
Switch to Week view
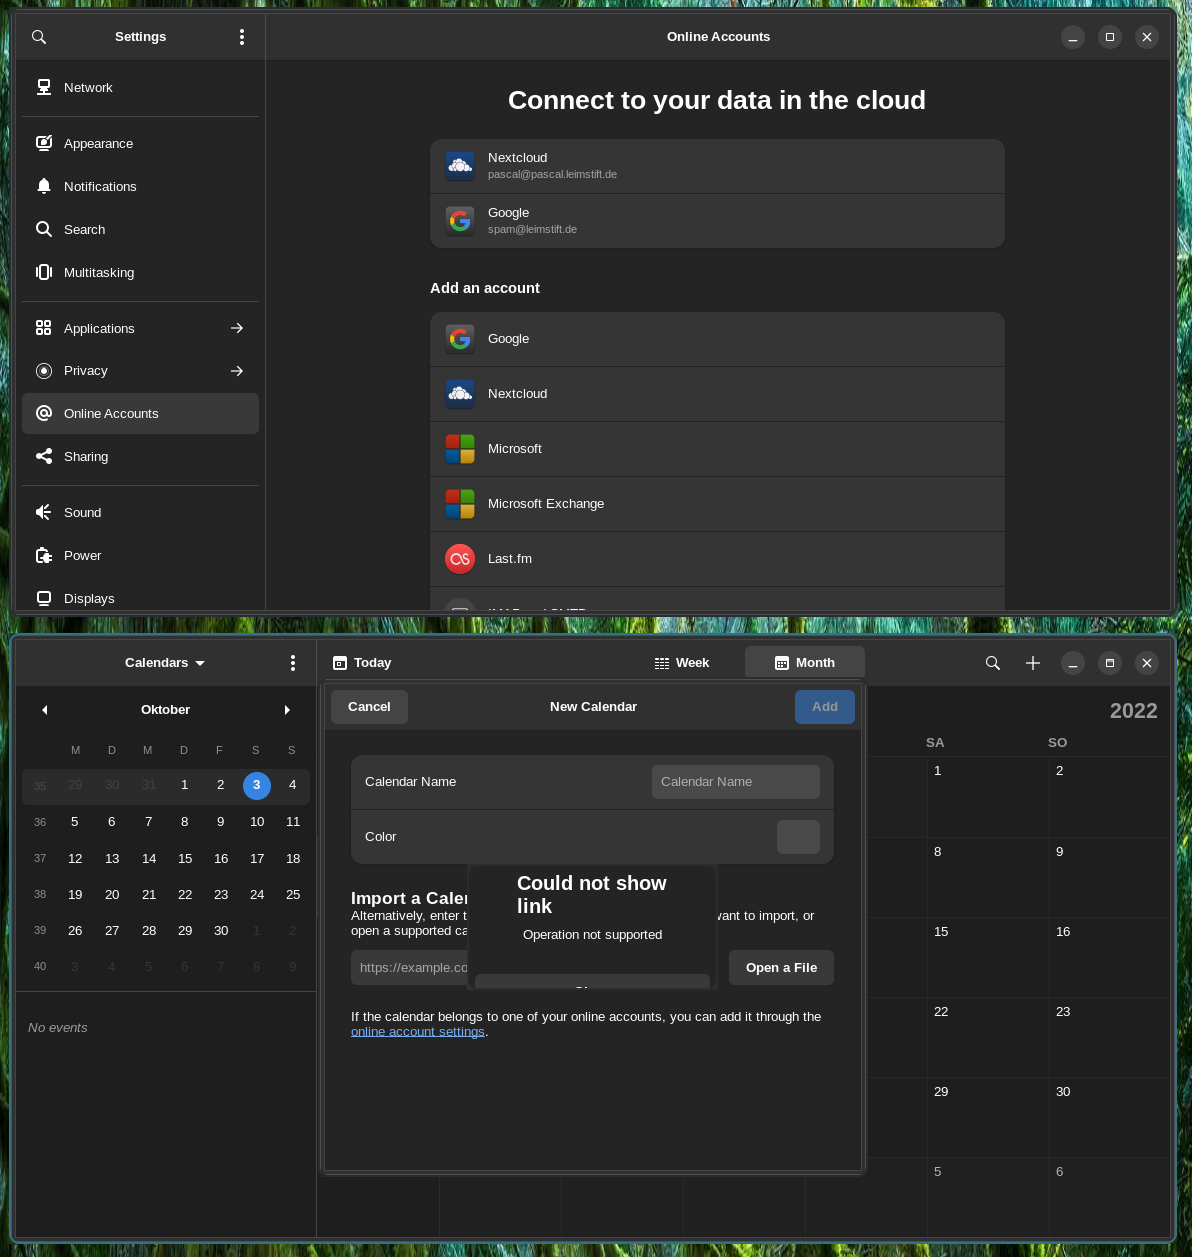coord(681,662)
